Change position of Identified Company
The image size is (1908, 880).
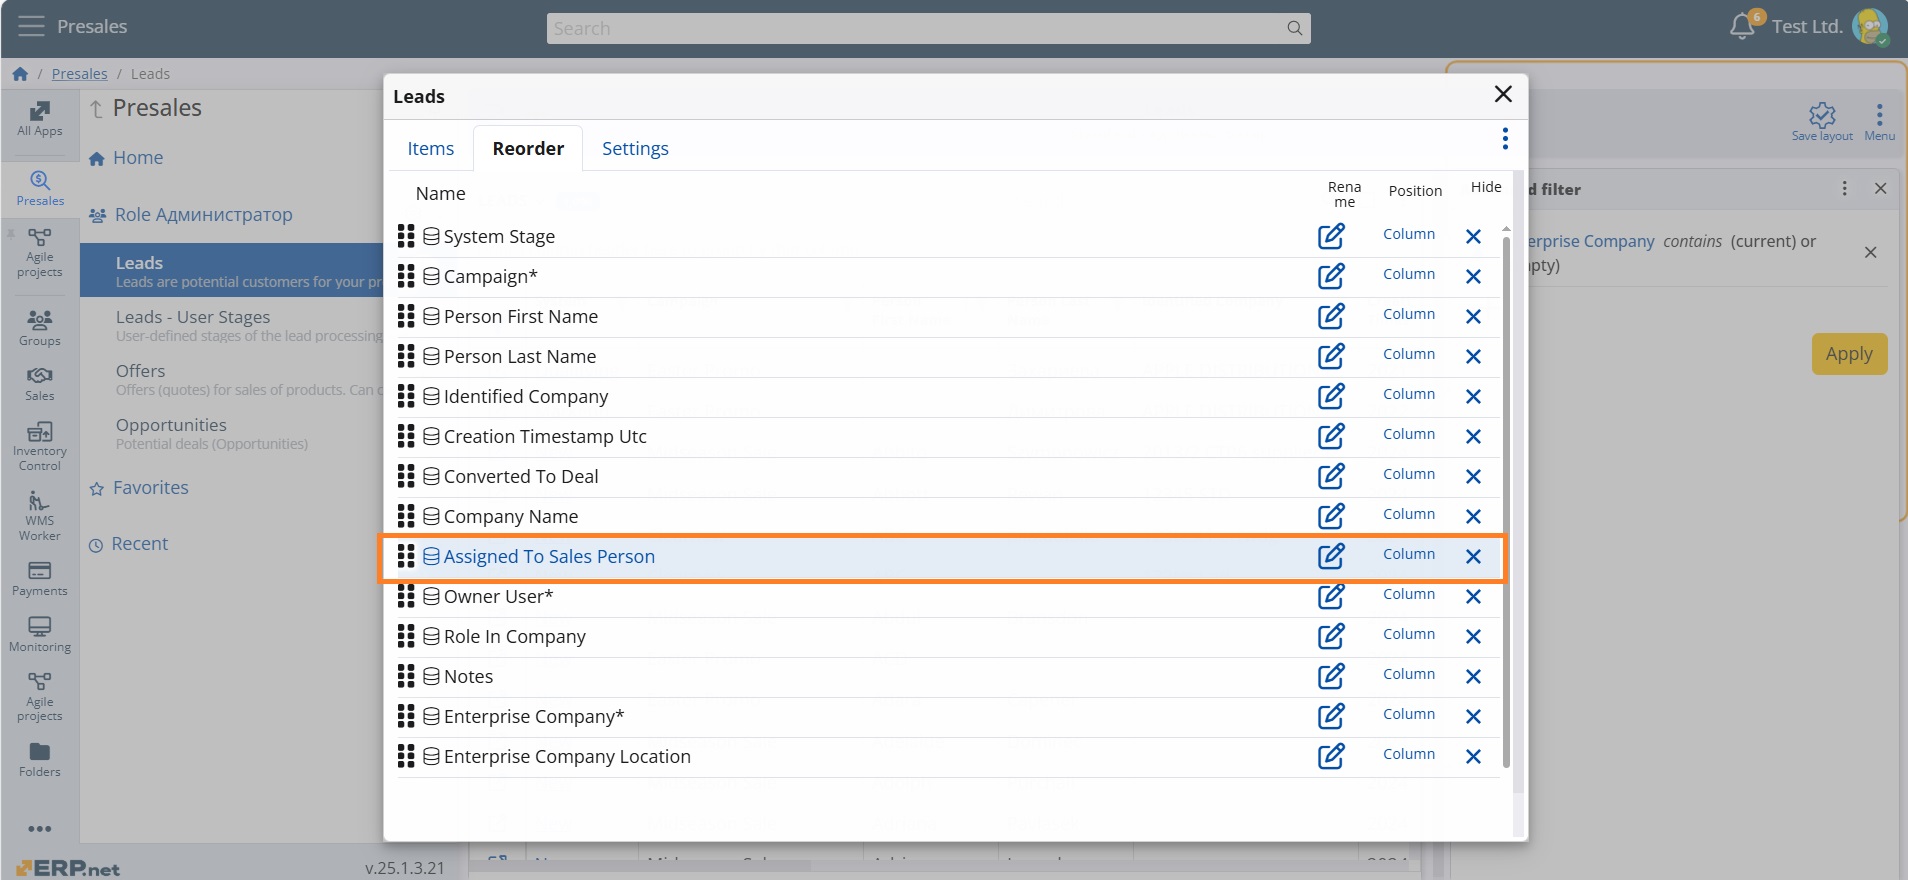(x=1409, y=394)
